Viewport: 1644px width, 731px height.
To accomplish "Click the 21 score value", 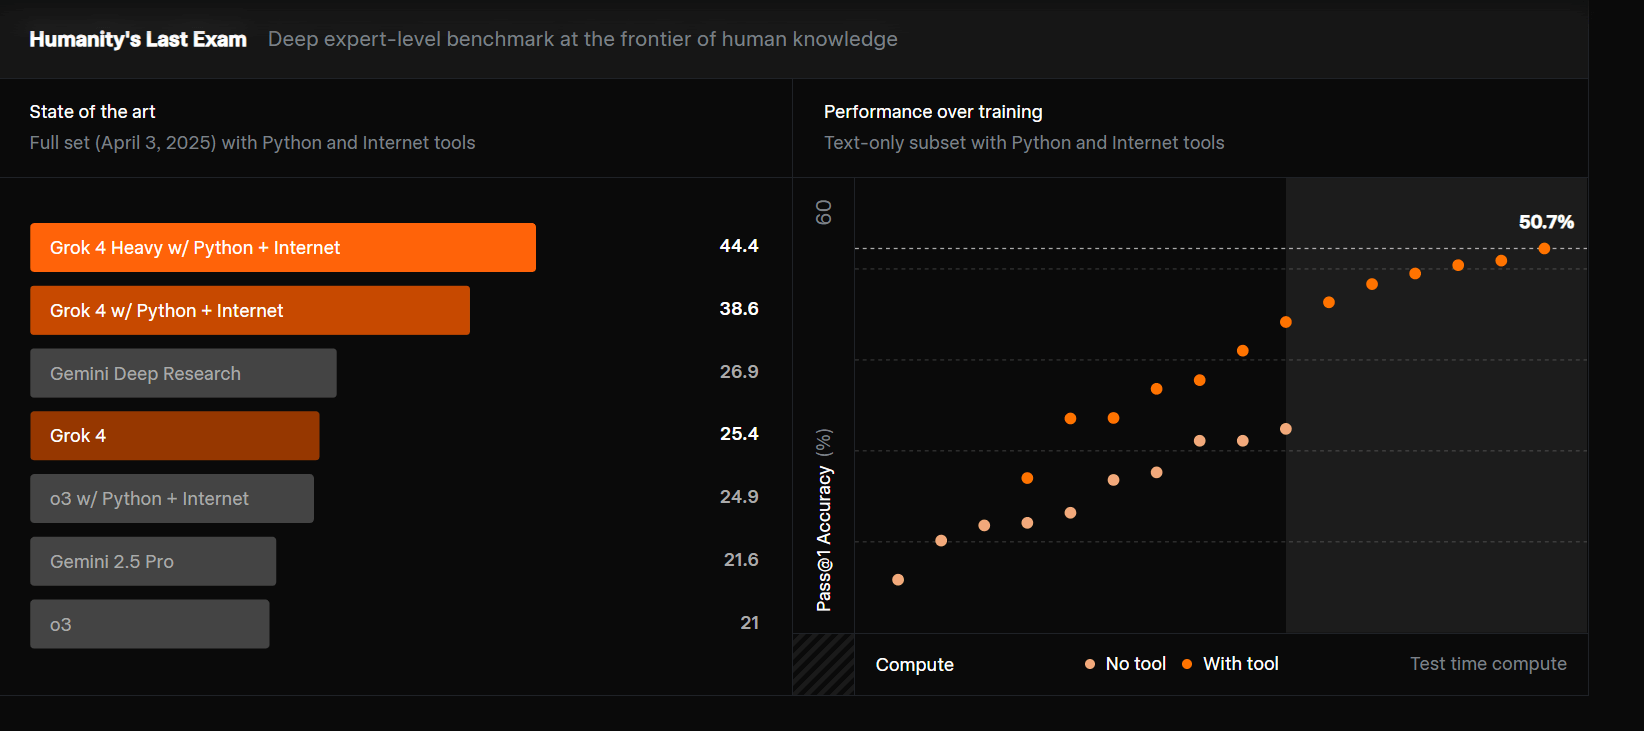I will click(749, 623).
